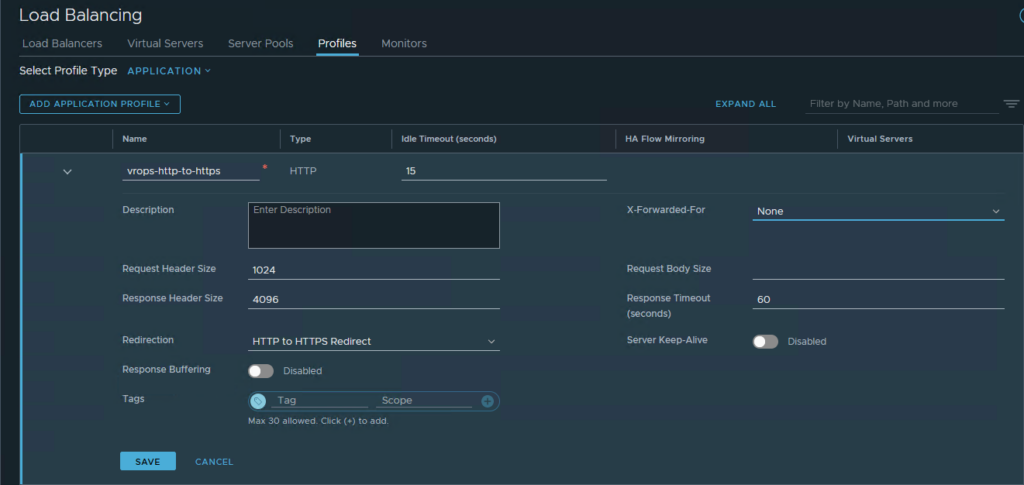This screenshot has height=485, width=1024.
Task: Switch to the Monitors tab
Action: point(404,44)
